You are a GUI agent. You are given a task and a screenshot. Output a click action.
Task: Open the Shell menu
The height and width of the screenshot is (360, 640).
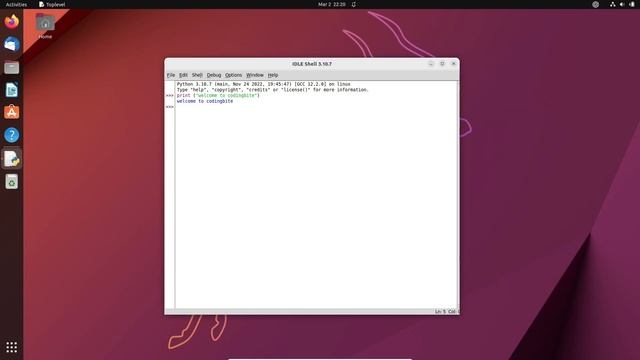coord(197,75)
